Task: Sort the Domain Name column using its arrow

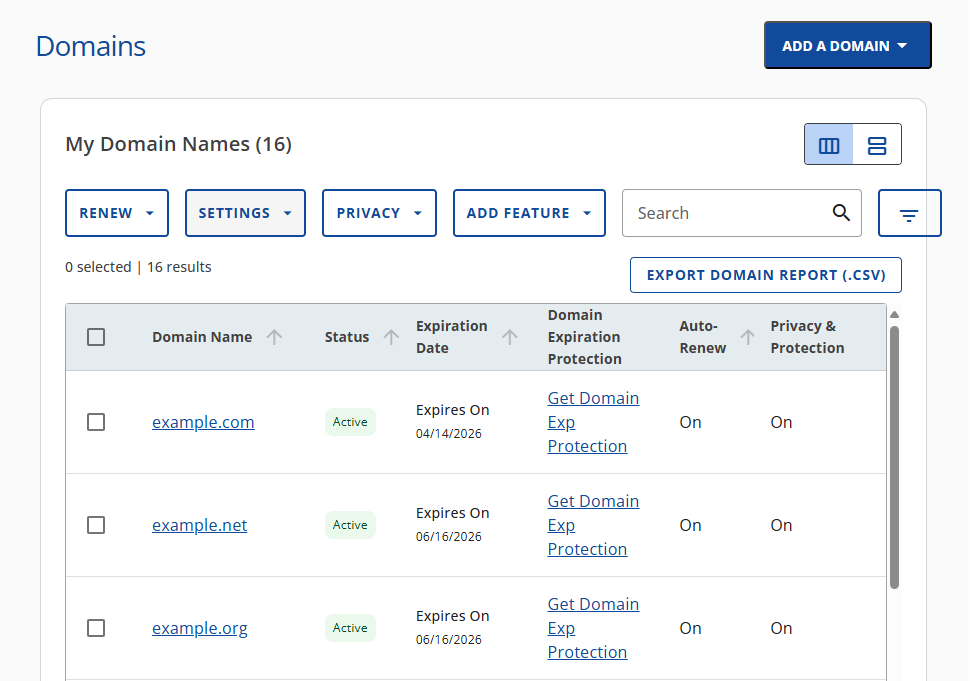Action: (x=273, y=336)
